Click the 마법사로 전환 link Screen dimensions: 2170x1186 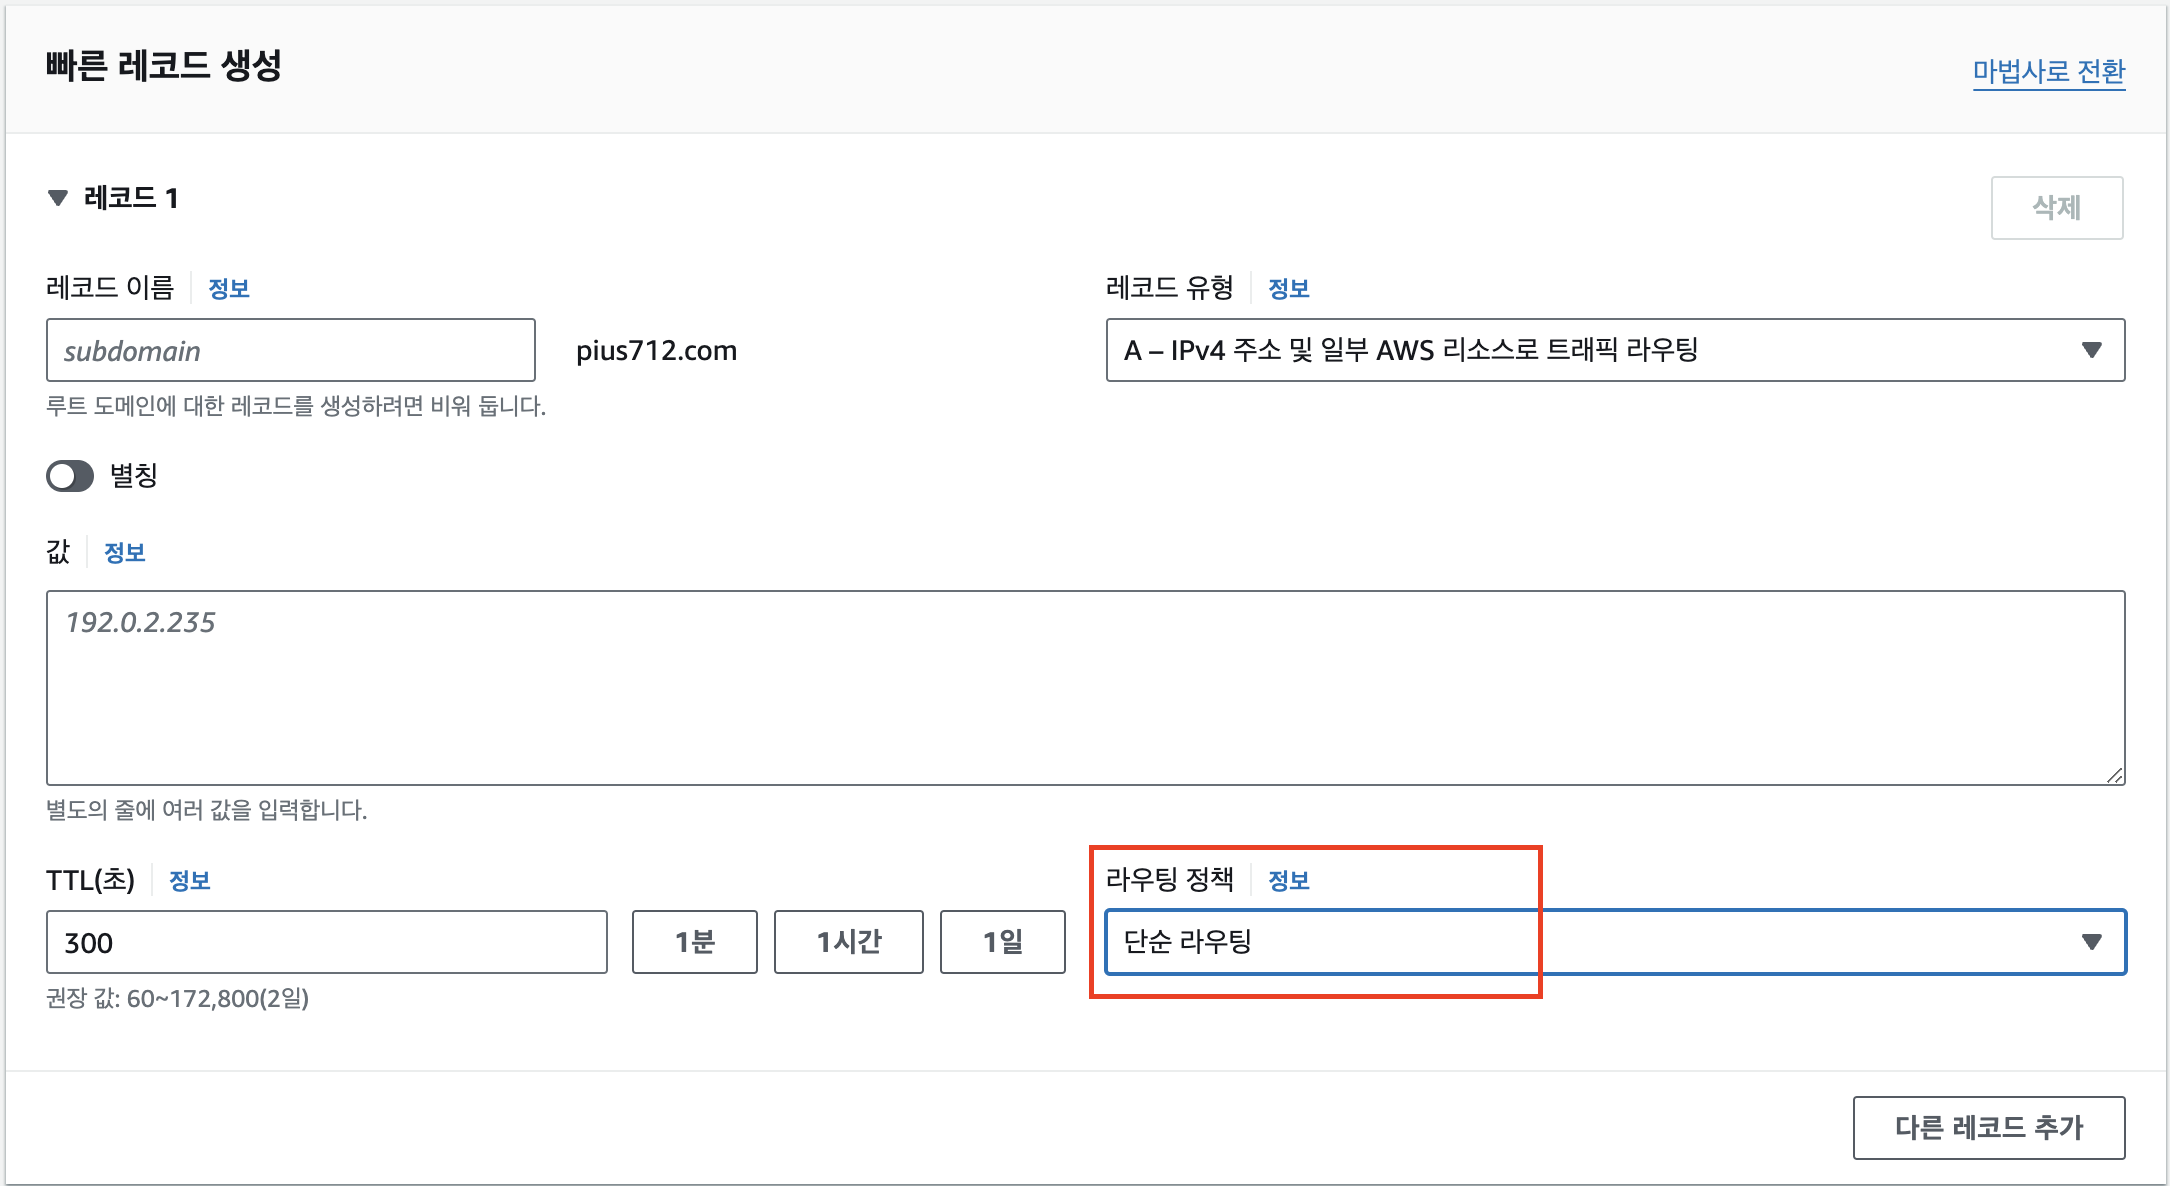click(2048, 72)
